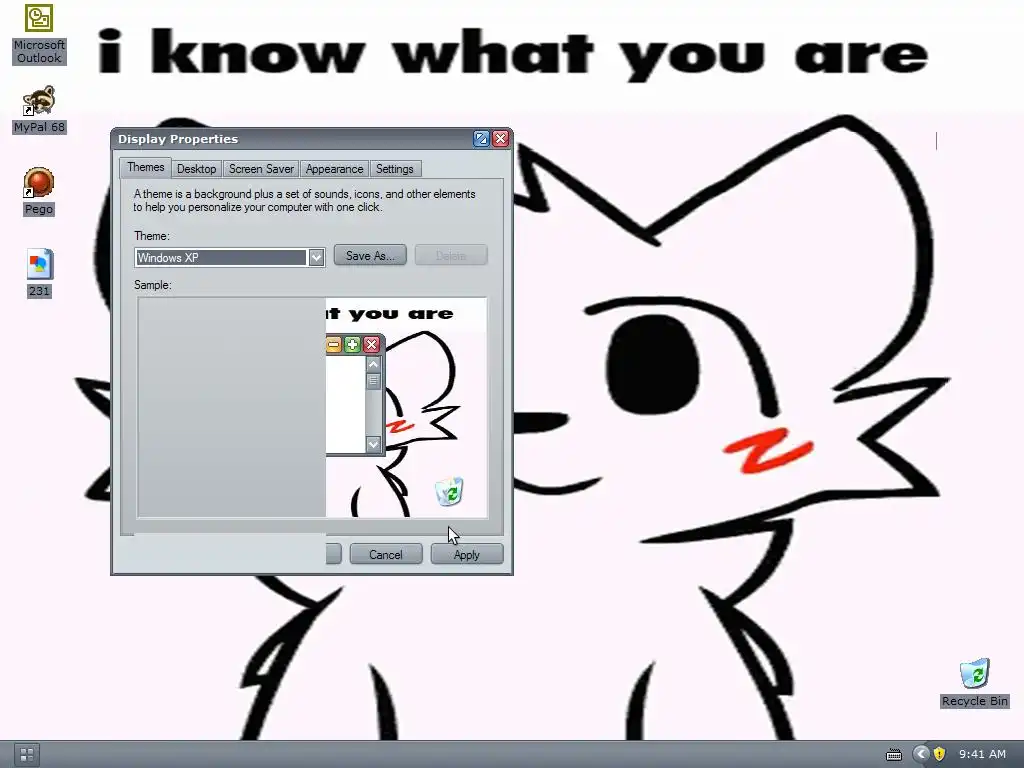Image resolution: width=1024 pixels, height=768 pixels.
Task: Click the Apply button
Action: tap(467, 554)
